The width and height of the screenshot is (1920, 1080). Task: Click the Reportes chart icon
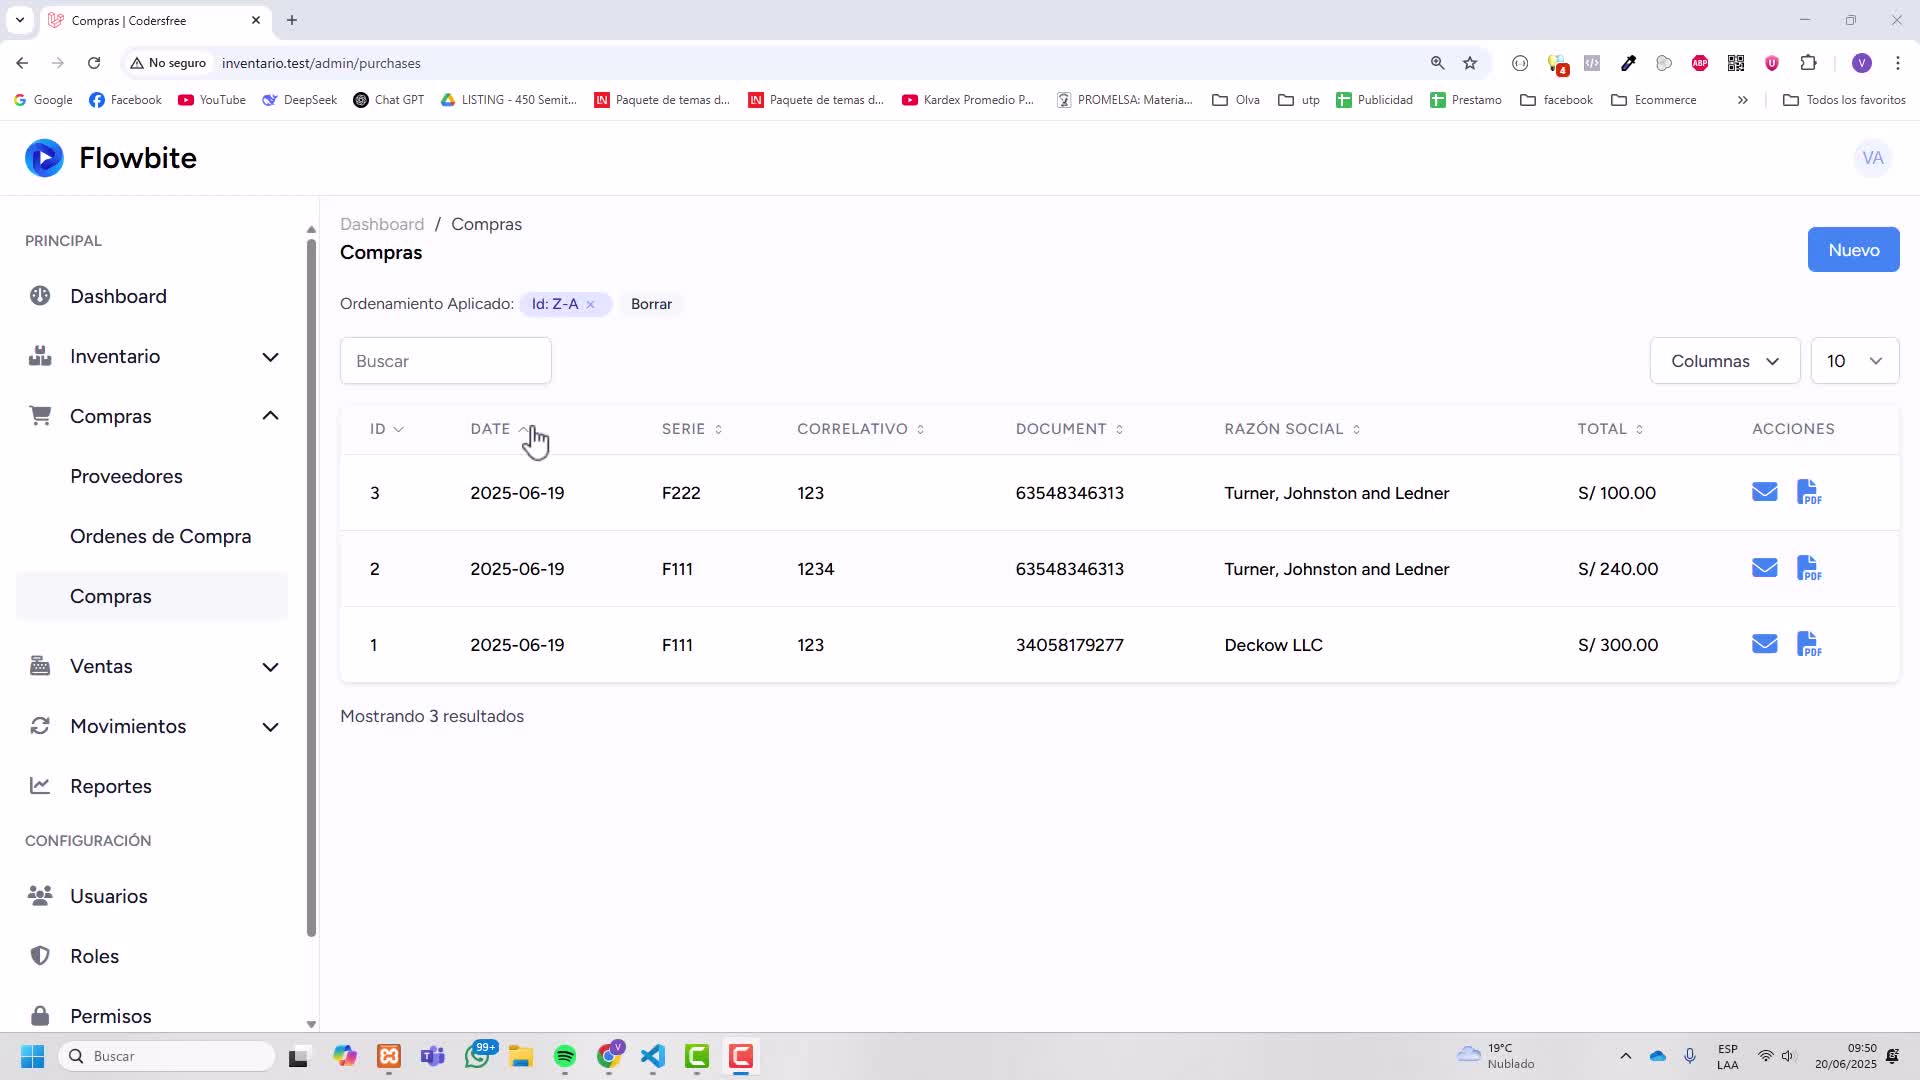tap(40, 786)
